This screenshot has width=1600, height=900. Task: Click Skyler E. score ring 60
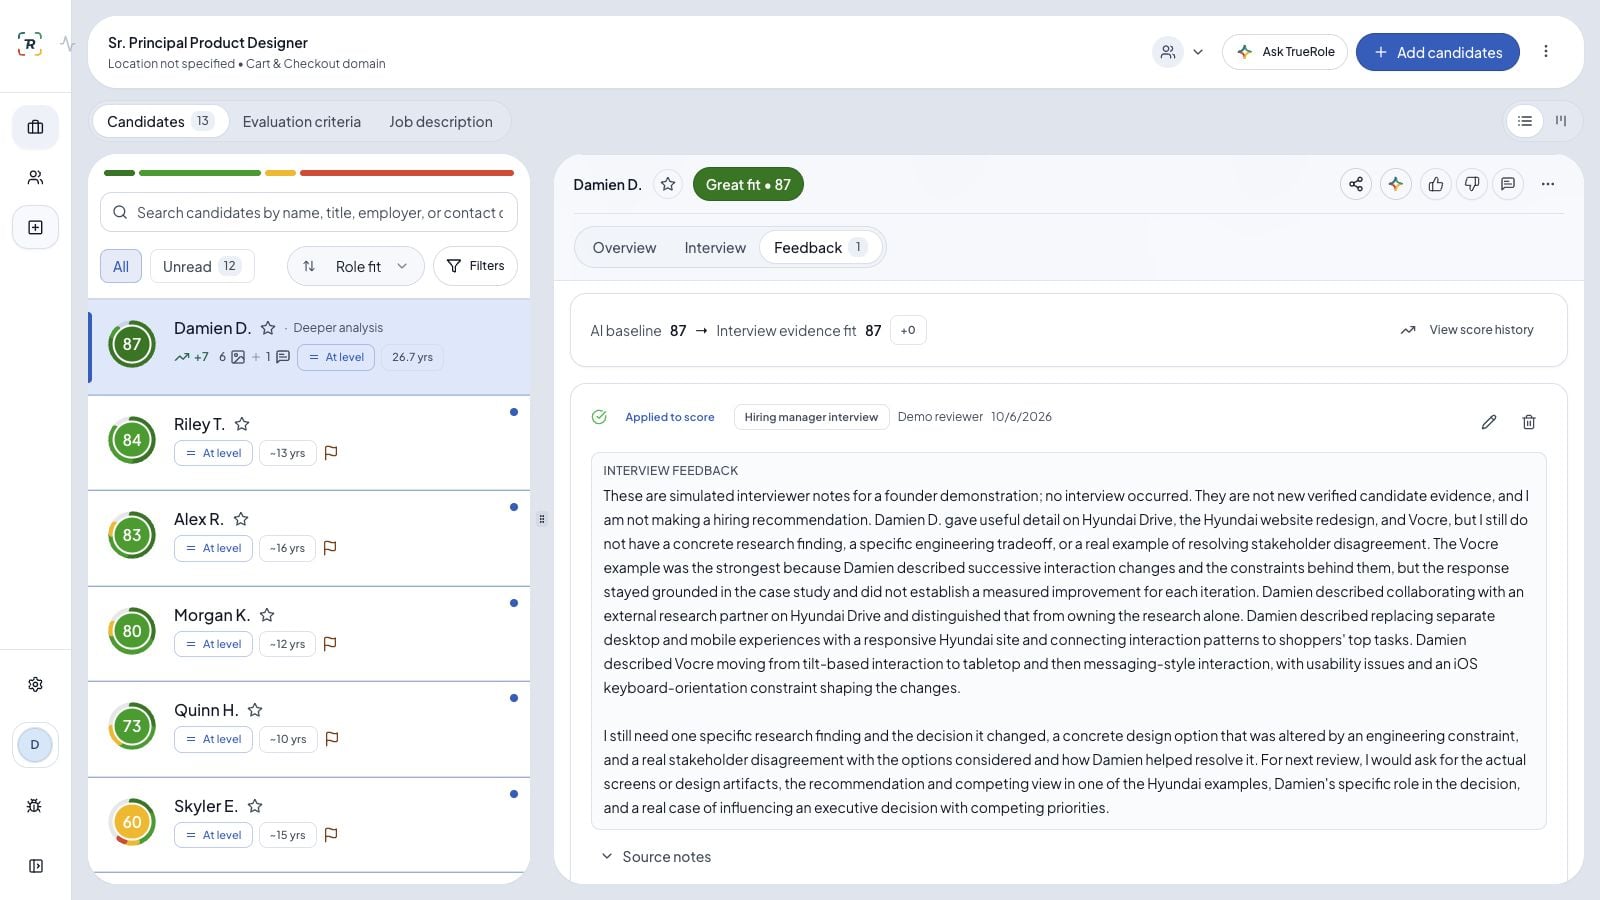[132, 822]
